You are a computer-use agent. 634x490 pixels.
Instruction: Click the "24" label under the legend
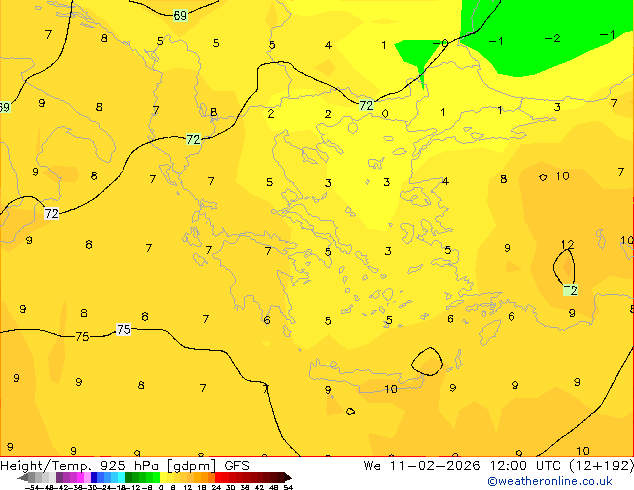[x=216, y=487]
